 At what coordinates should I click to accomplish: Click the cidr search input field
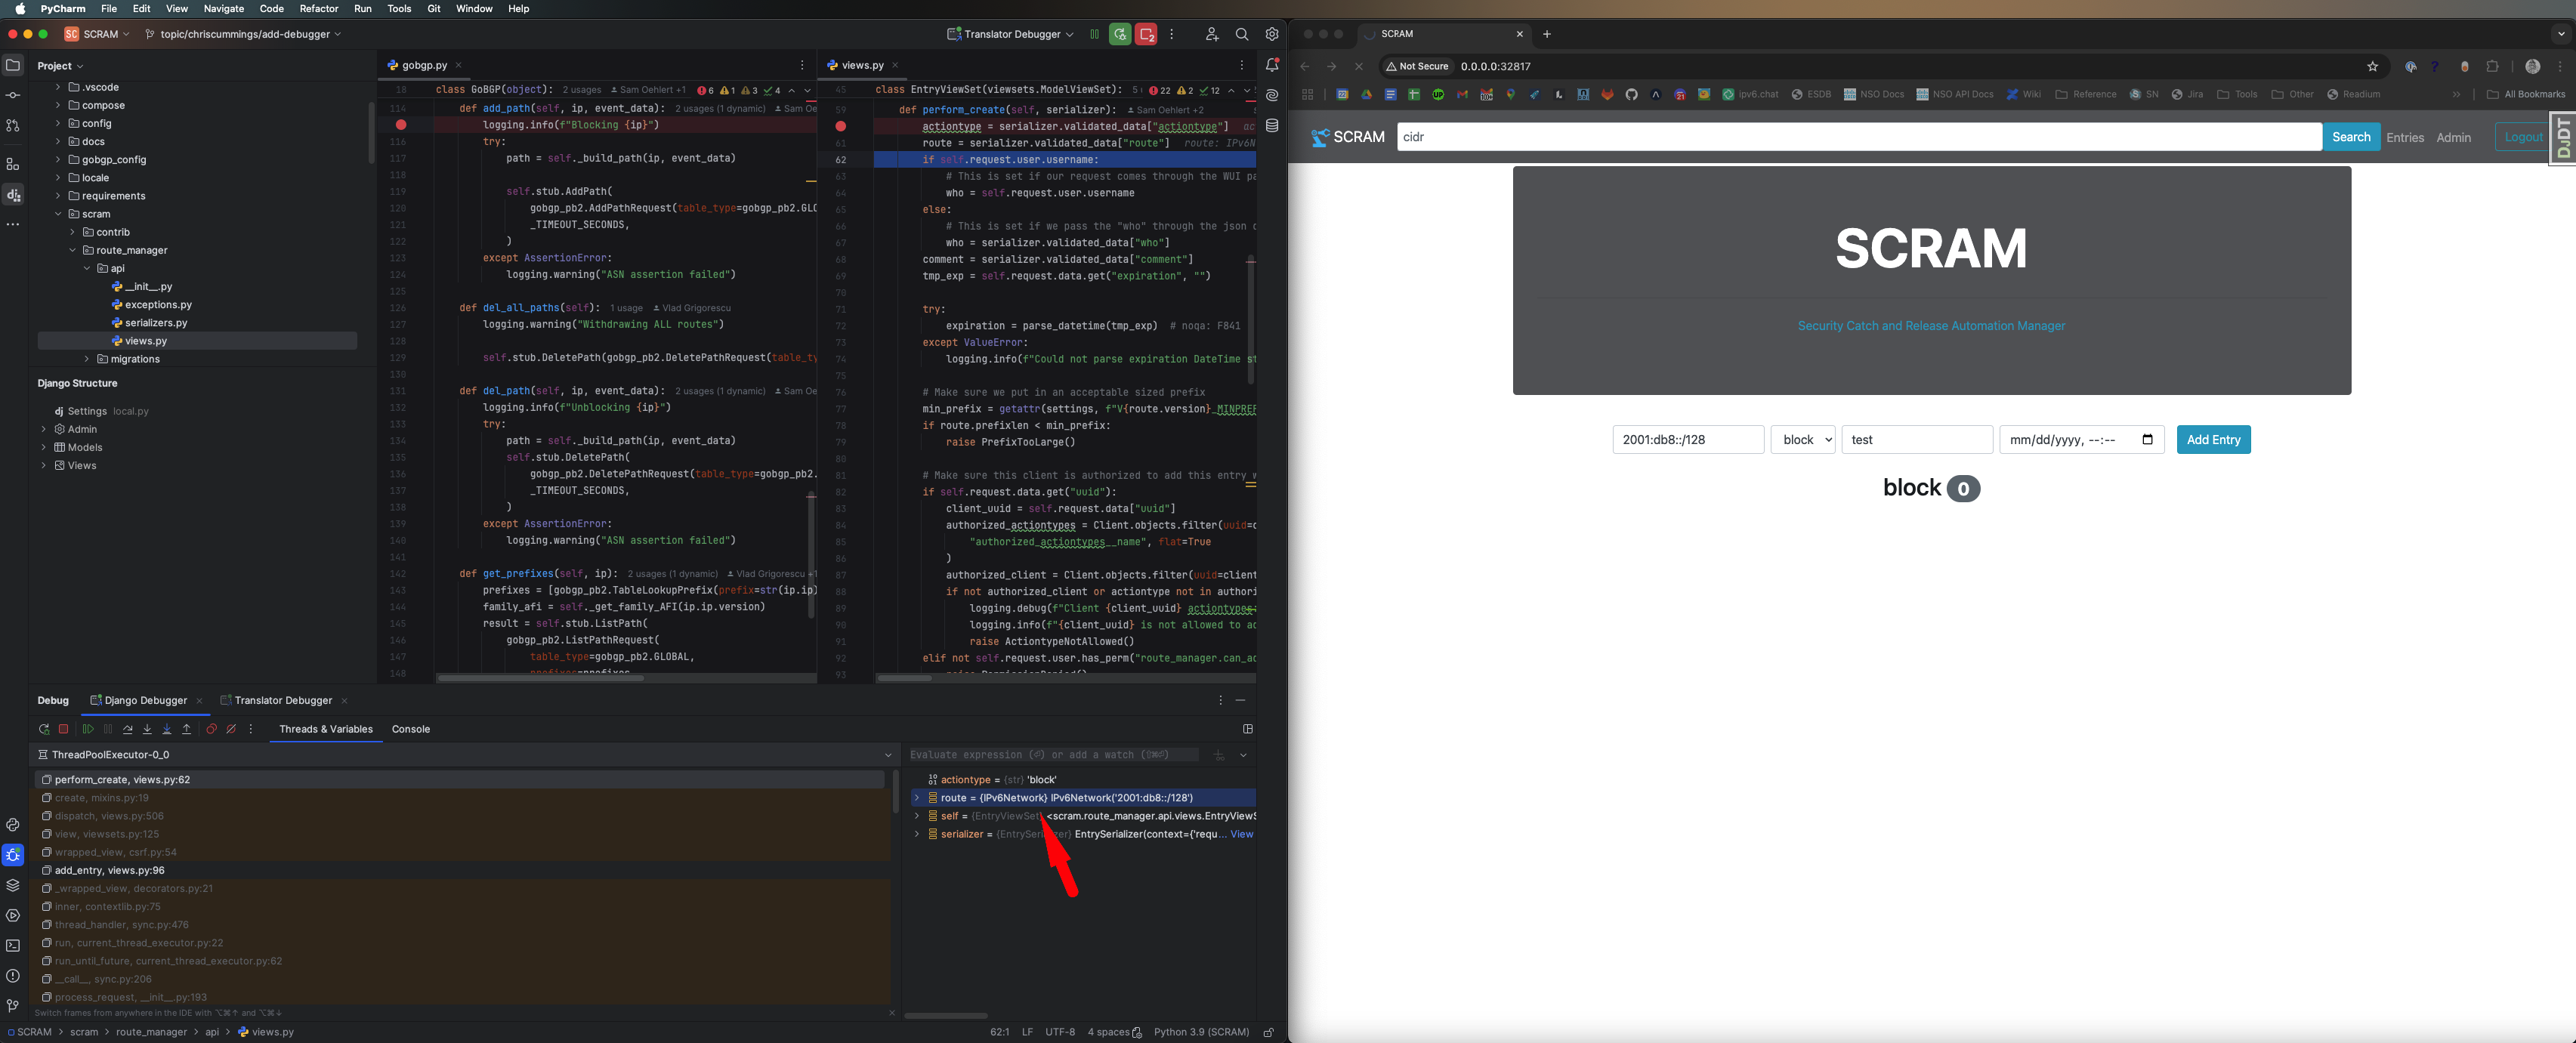1859,137
